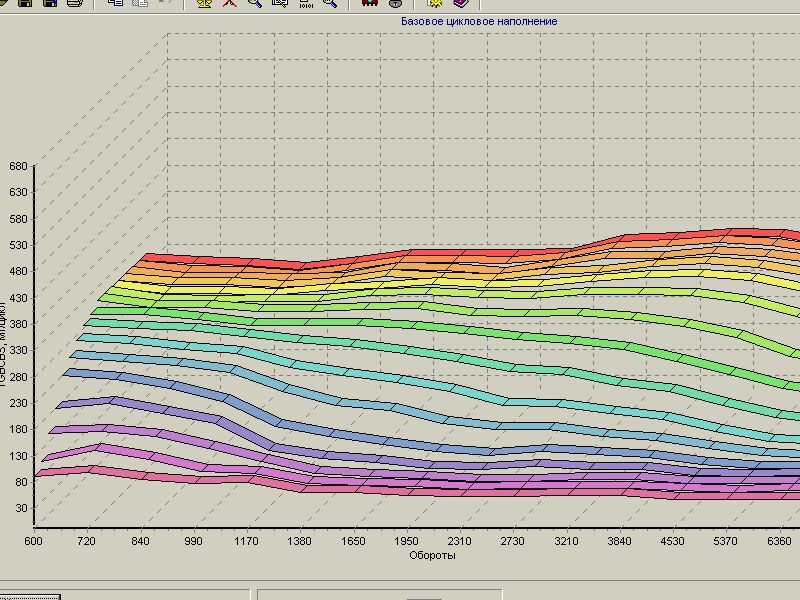
Task: Click the second floppy disk save-as icon
Action: (49, 3)
